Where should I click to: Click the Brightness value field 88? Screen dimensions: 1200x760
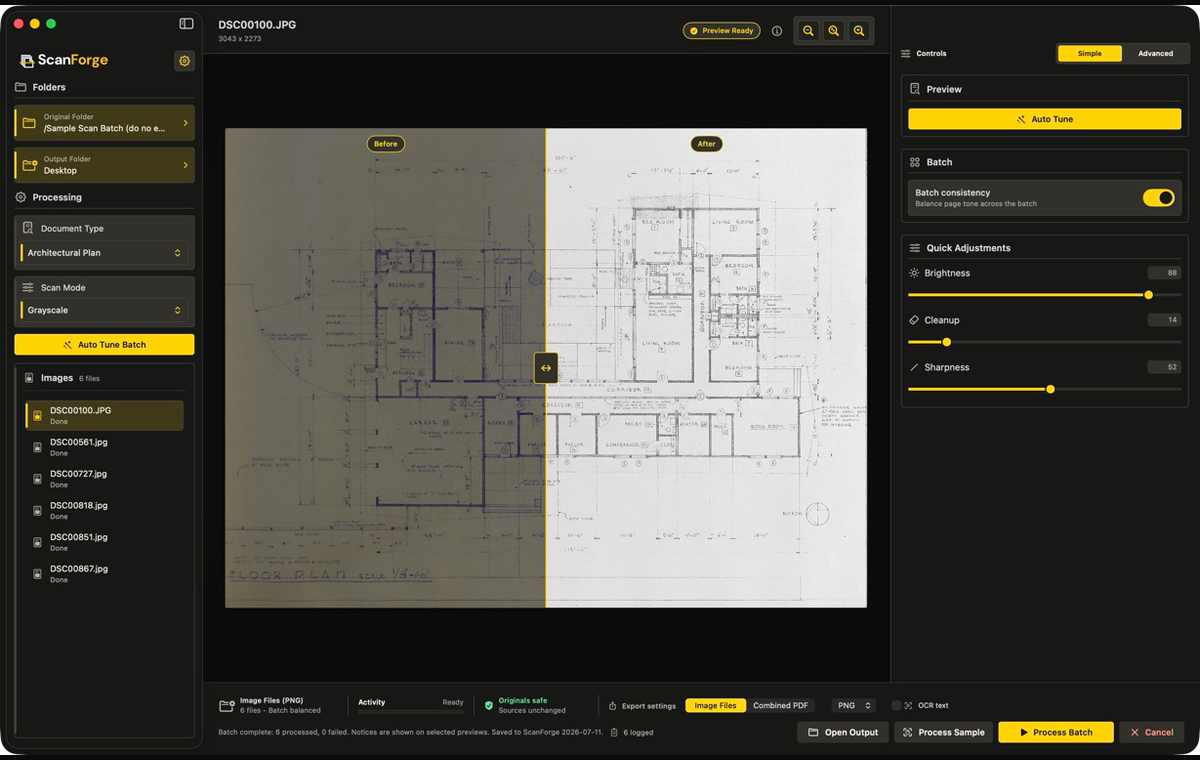pos(1164,273)
